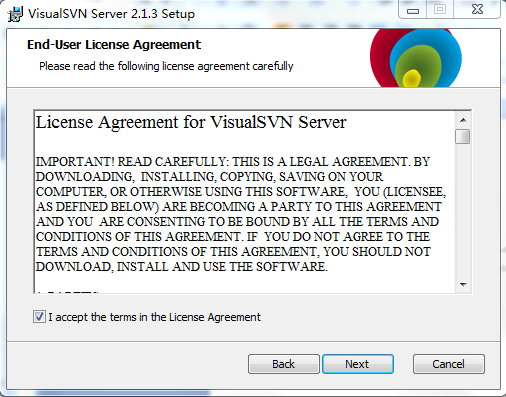Click the End-User License Agreement header title

(x=114, y=45)
